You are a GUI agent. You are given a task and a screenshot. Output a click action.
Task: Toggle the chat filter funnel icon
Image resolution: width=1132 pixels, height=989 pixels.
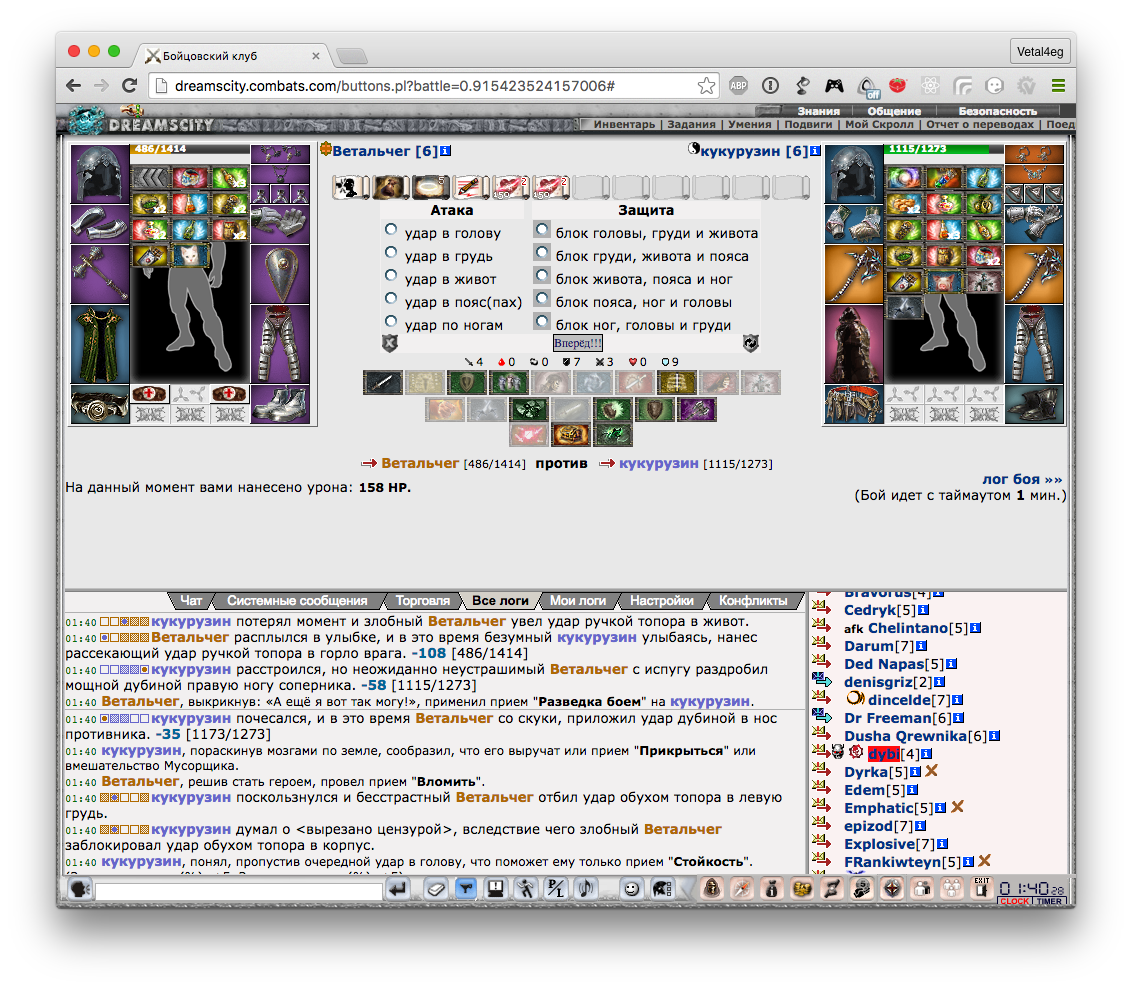point(466,889)
